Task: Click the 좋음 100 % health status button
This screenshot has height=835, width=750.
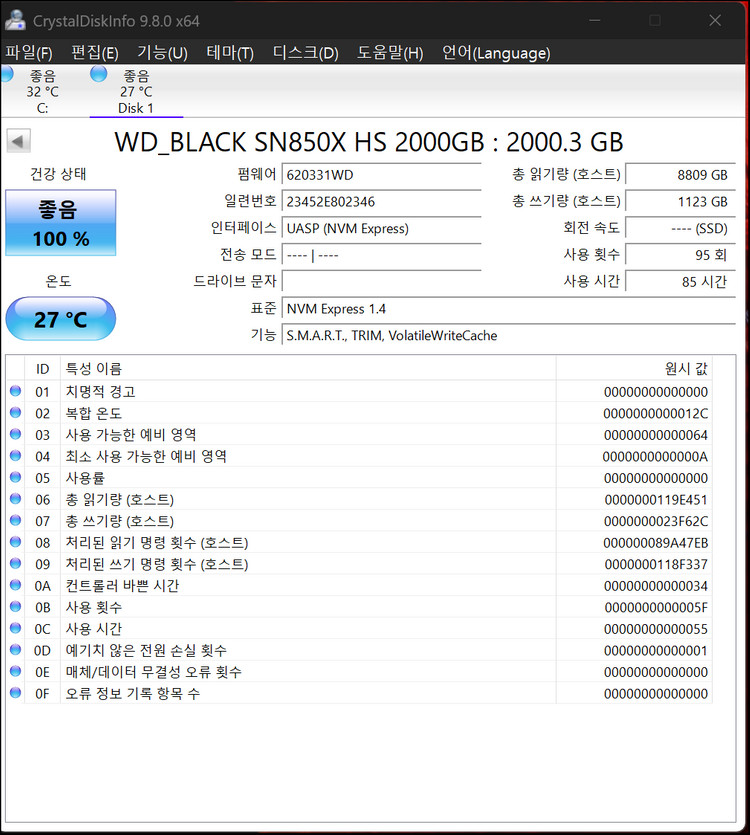Action: point(61,223)
